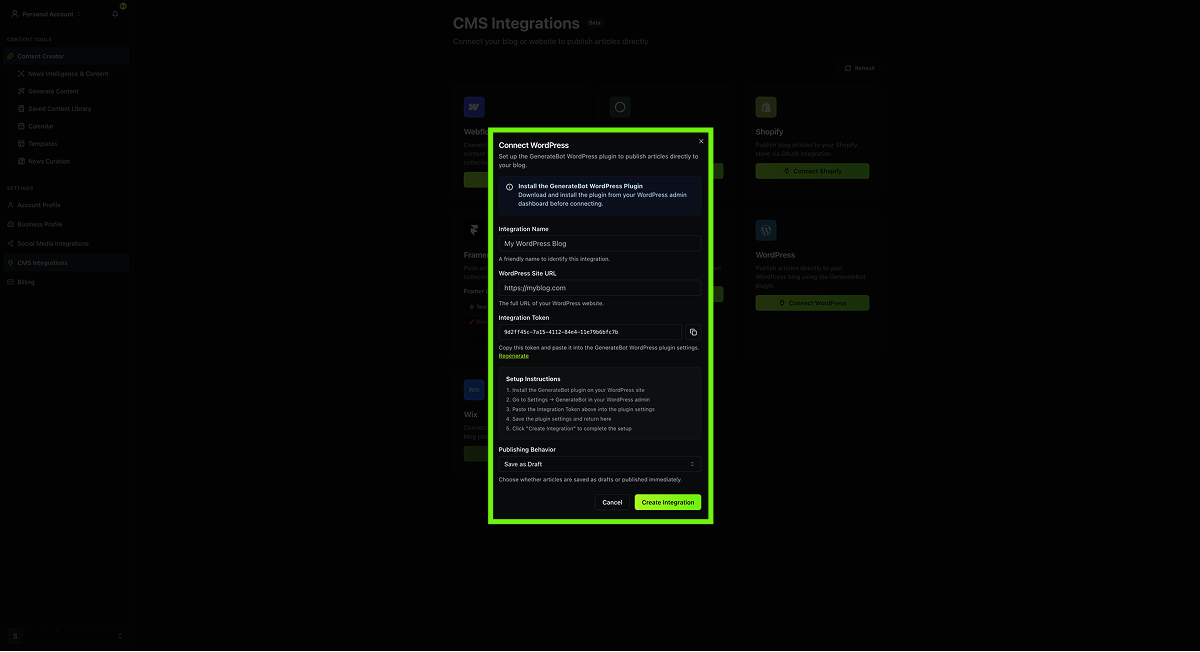The image size is (1200, 652).
Task: Open Content Creator in sidebar
Action: pyautogui.click(x=65, y=56)
